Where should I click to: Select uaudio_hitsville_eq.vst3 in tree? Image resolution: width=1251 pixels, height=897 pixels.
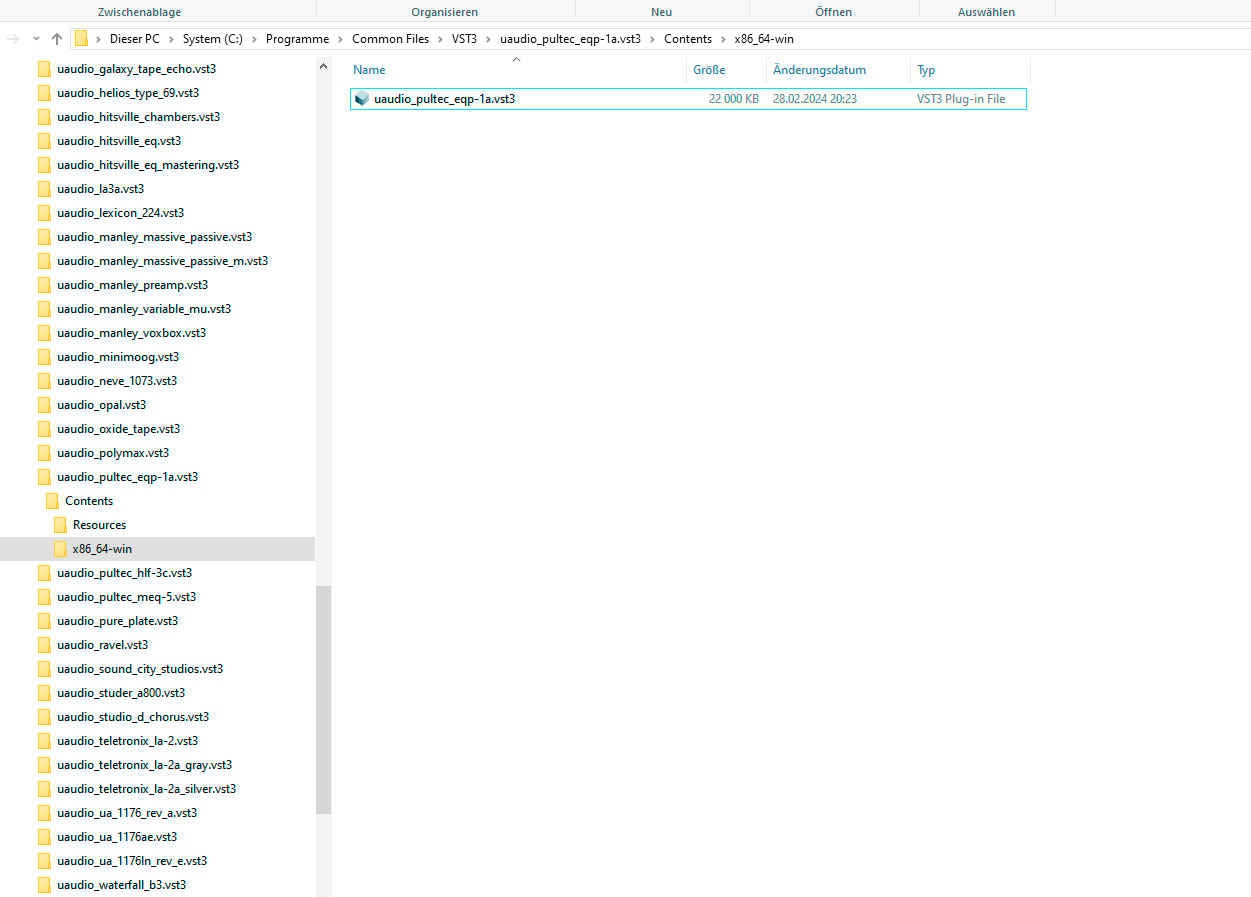point(119,141)
